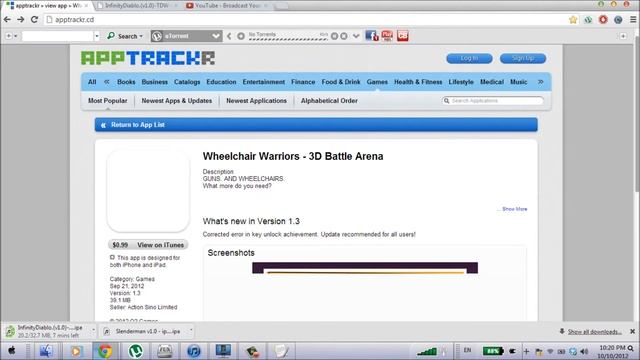Click the toolbar search text box
640x360 pixels.
click(x=58, y=36)
